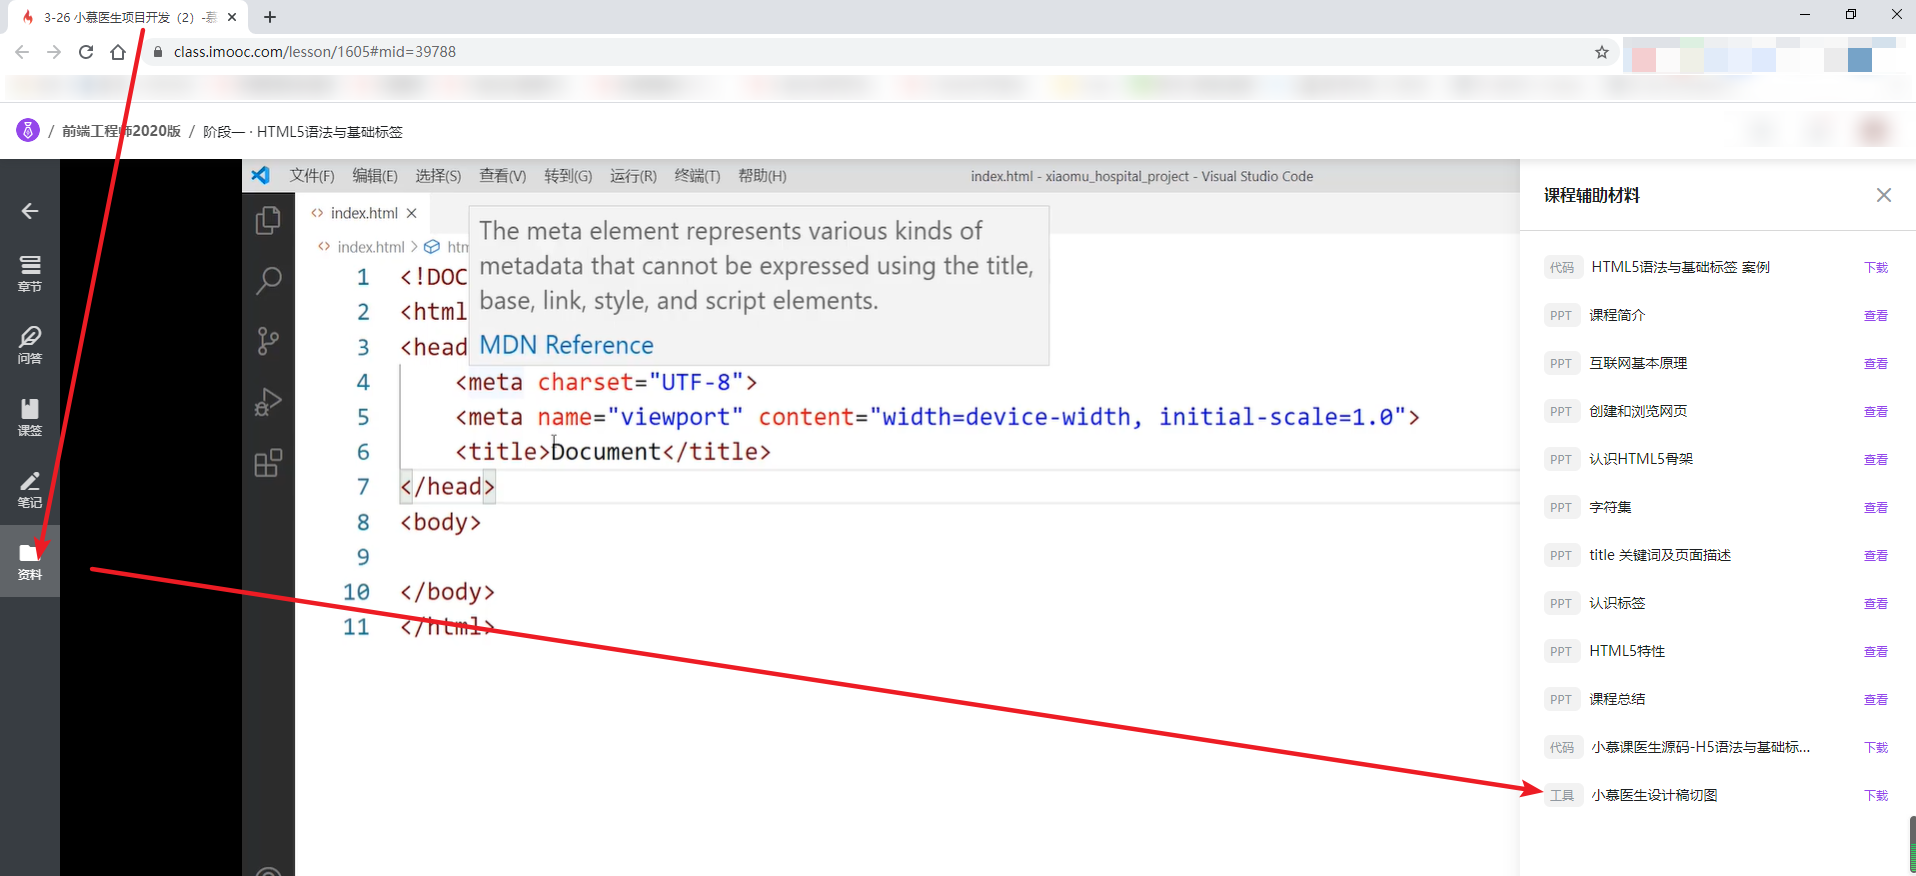Image resolution: width=1916 pixels, height=876 pixels.
Task: Bookmark this page with the star
Action: tap(1602, 52)
